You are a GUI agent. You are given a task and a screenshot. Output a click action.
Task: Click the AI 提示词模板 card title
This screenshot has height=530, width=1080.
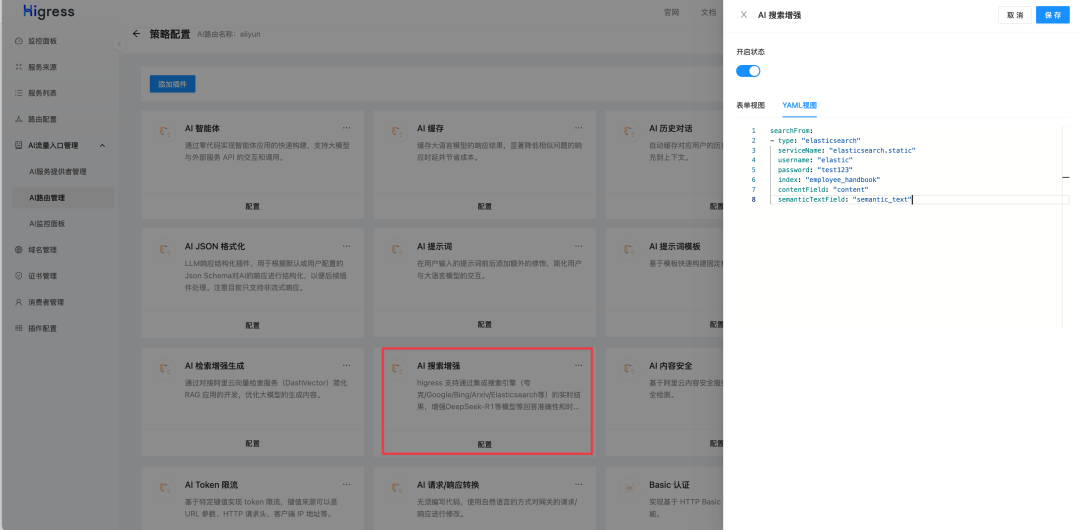pyautogui.click(x=675, y=247)
